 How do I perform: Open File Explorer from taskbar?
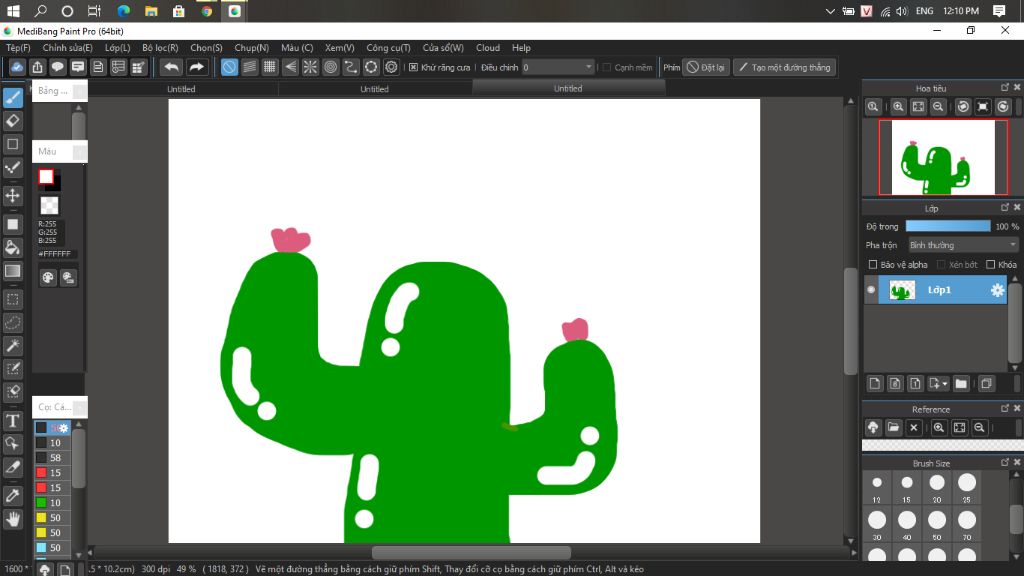pos(151,11)
